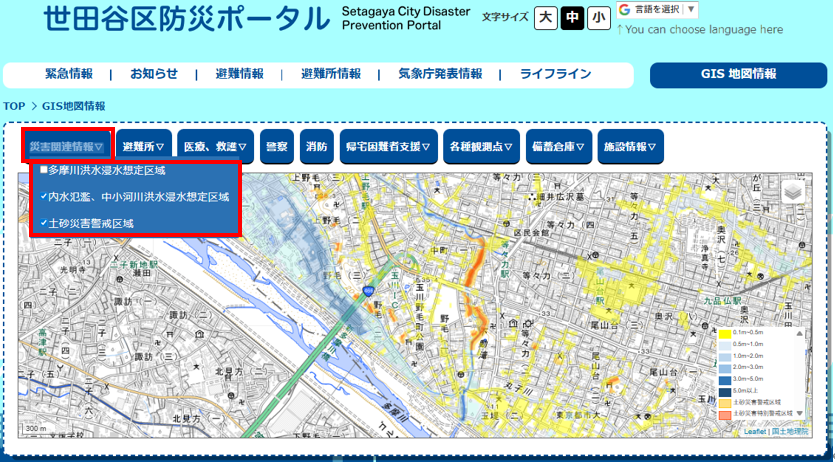The height and width of the screenshot is (463, 835).
Task: Click the legend scroll down arrow
Action: pyautogui.click(x=799, y=413)
